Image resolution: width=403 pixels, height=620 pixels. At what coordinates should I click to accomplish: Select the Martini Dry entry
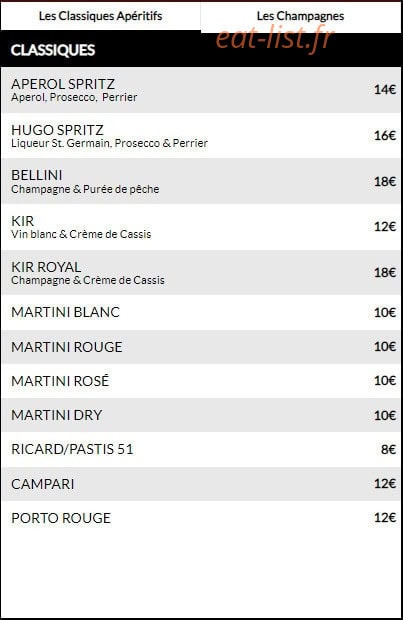(x=201, y=415)
